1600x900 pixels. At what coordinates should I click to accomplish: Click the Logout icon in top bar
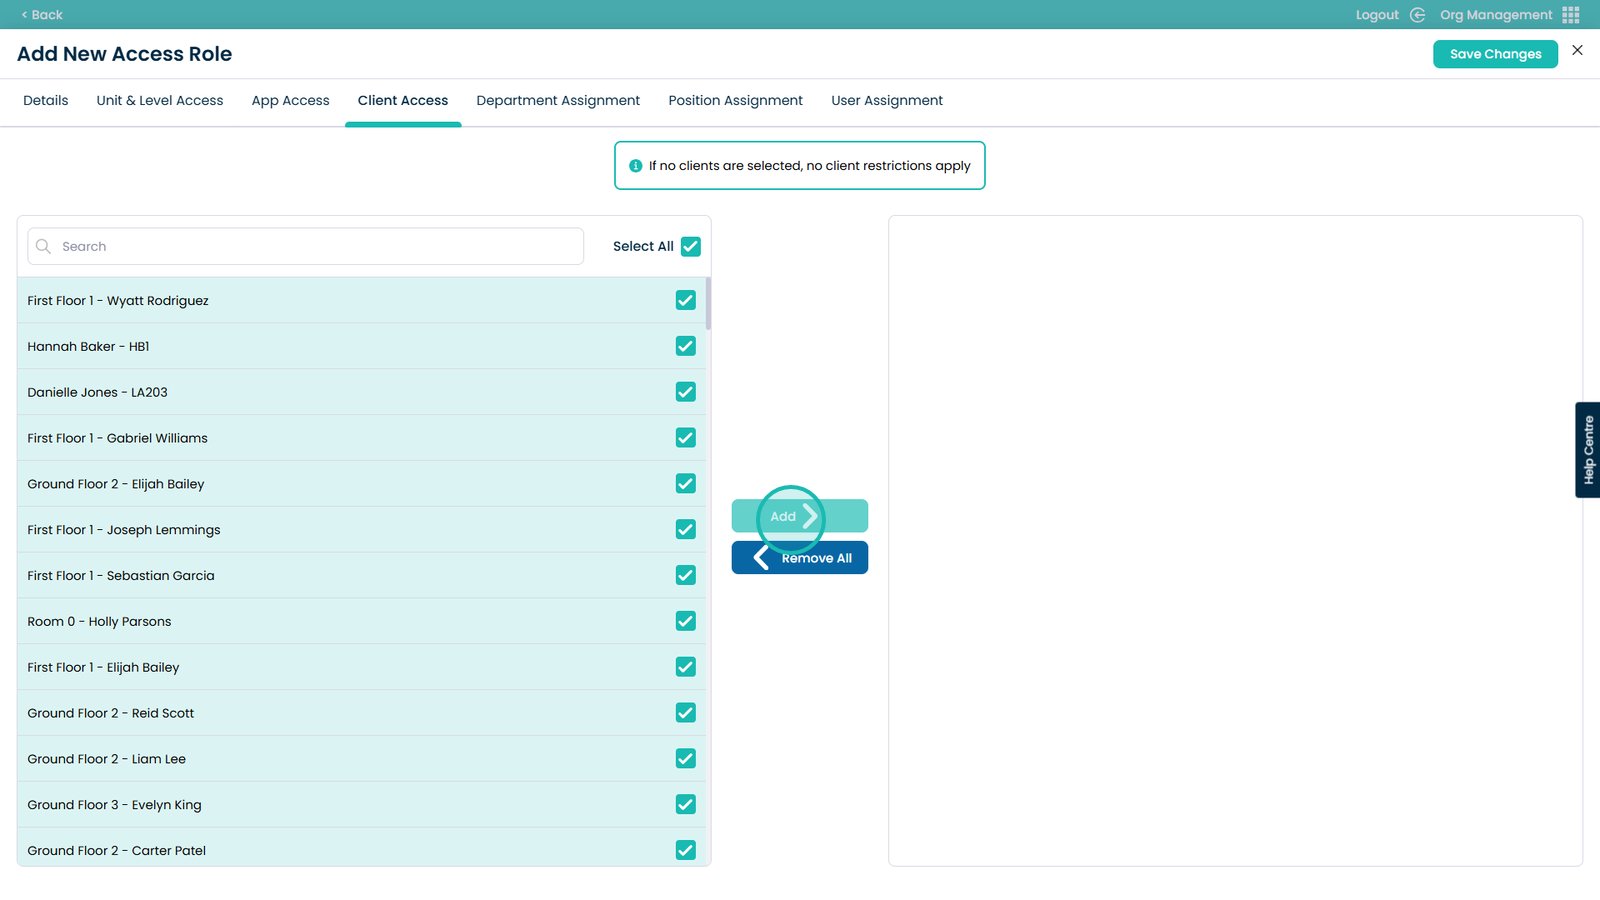1417,15
